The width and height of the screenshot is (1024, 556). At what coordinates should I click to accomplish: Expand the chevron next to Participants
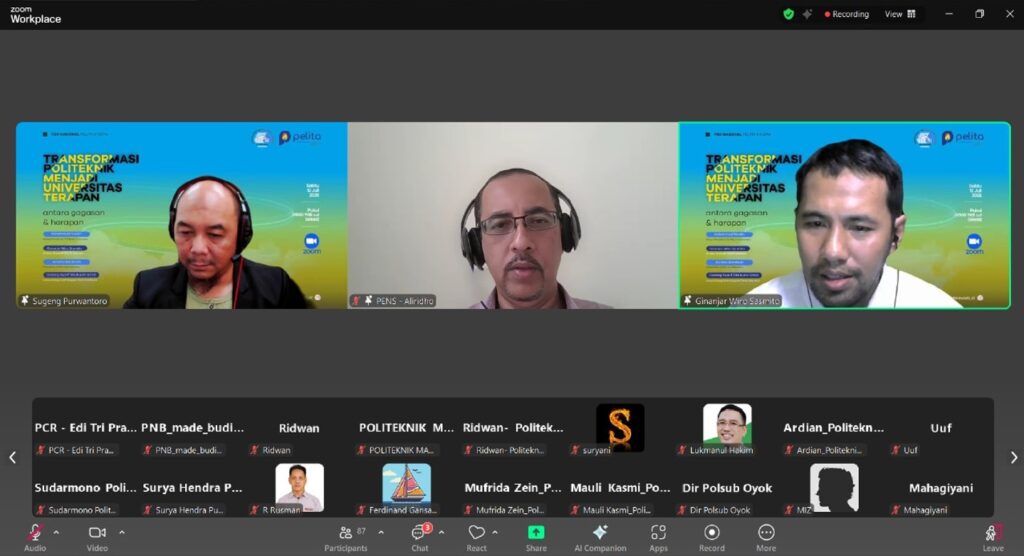point(381,532)
